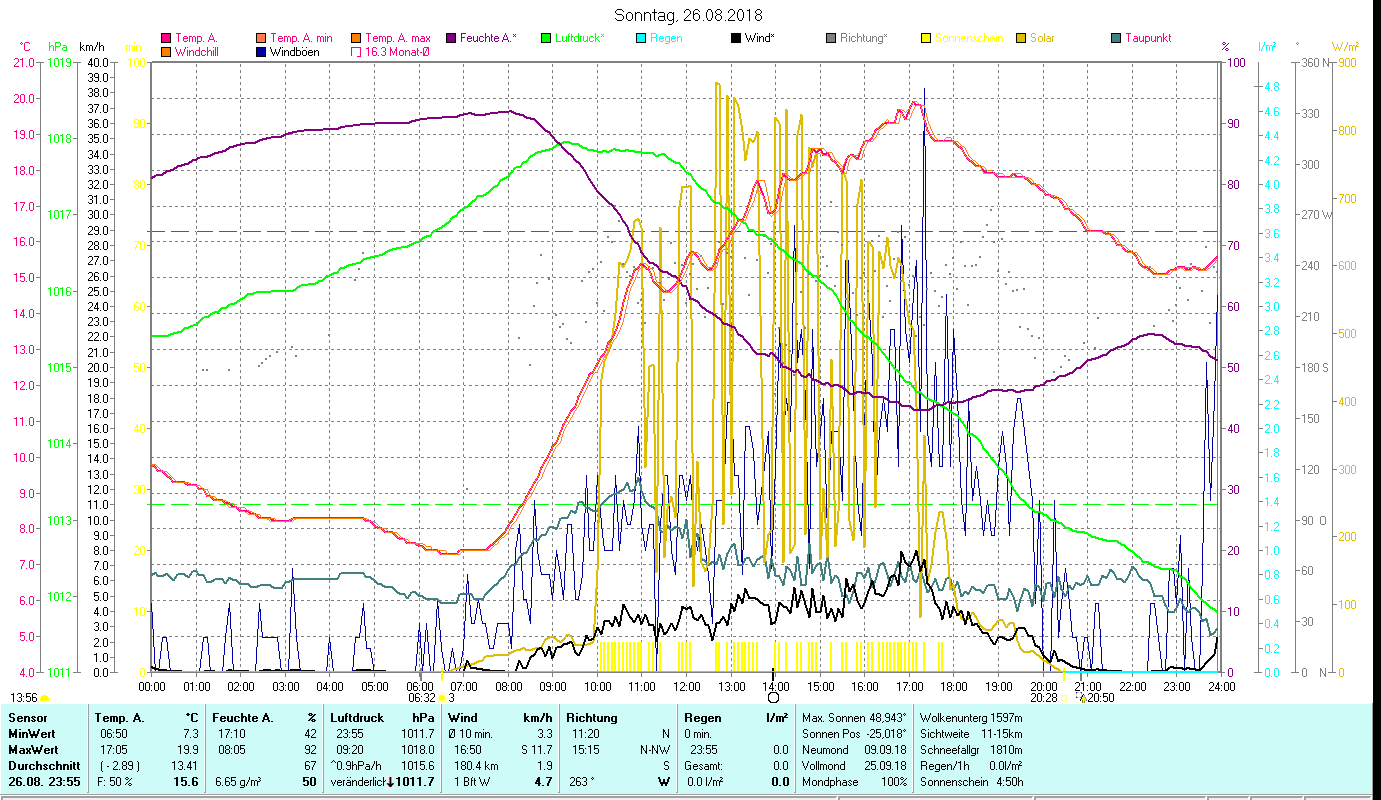The height and width of the screenshot is (800, 1381).
Task: Click the cyan Regen legend square
Action: 641,39
